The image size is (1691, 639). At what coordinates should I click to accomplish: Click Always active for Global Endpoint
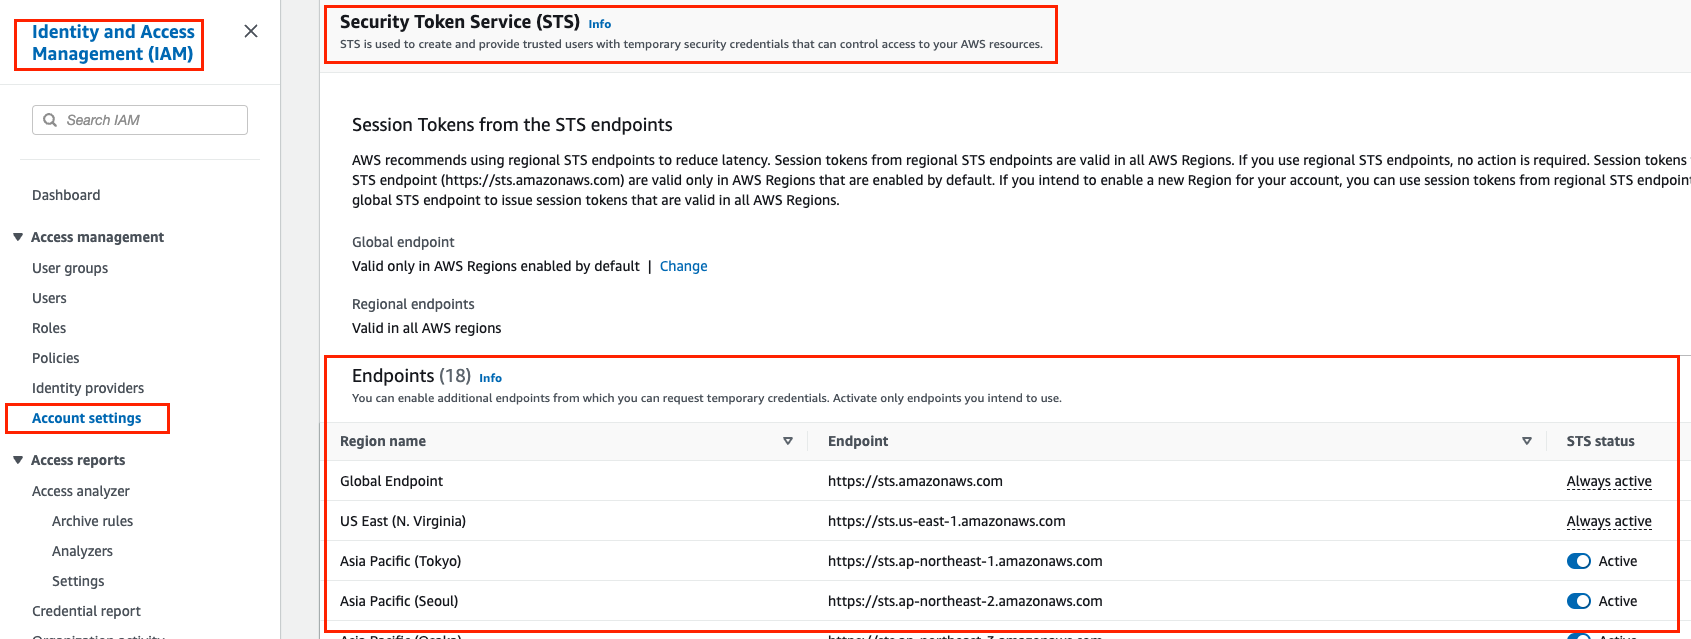(x=1609, y=481)
